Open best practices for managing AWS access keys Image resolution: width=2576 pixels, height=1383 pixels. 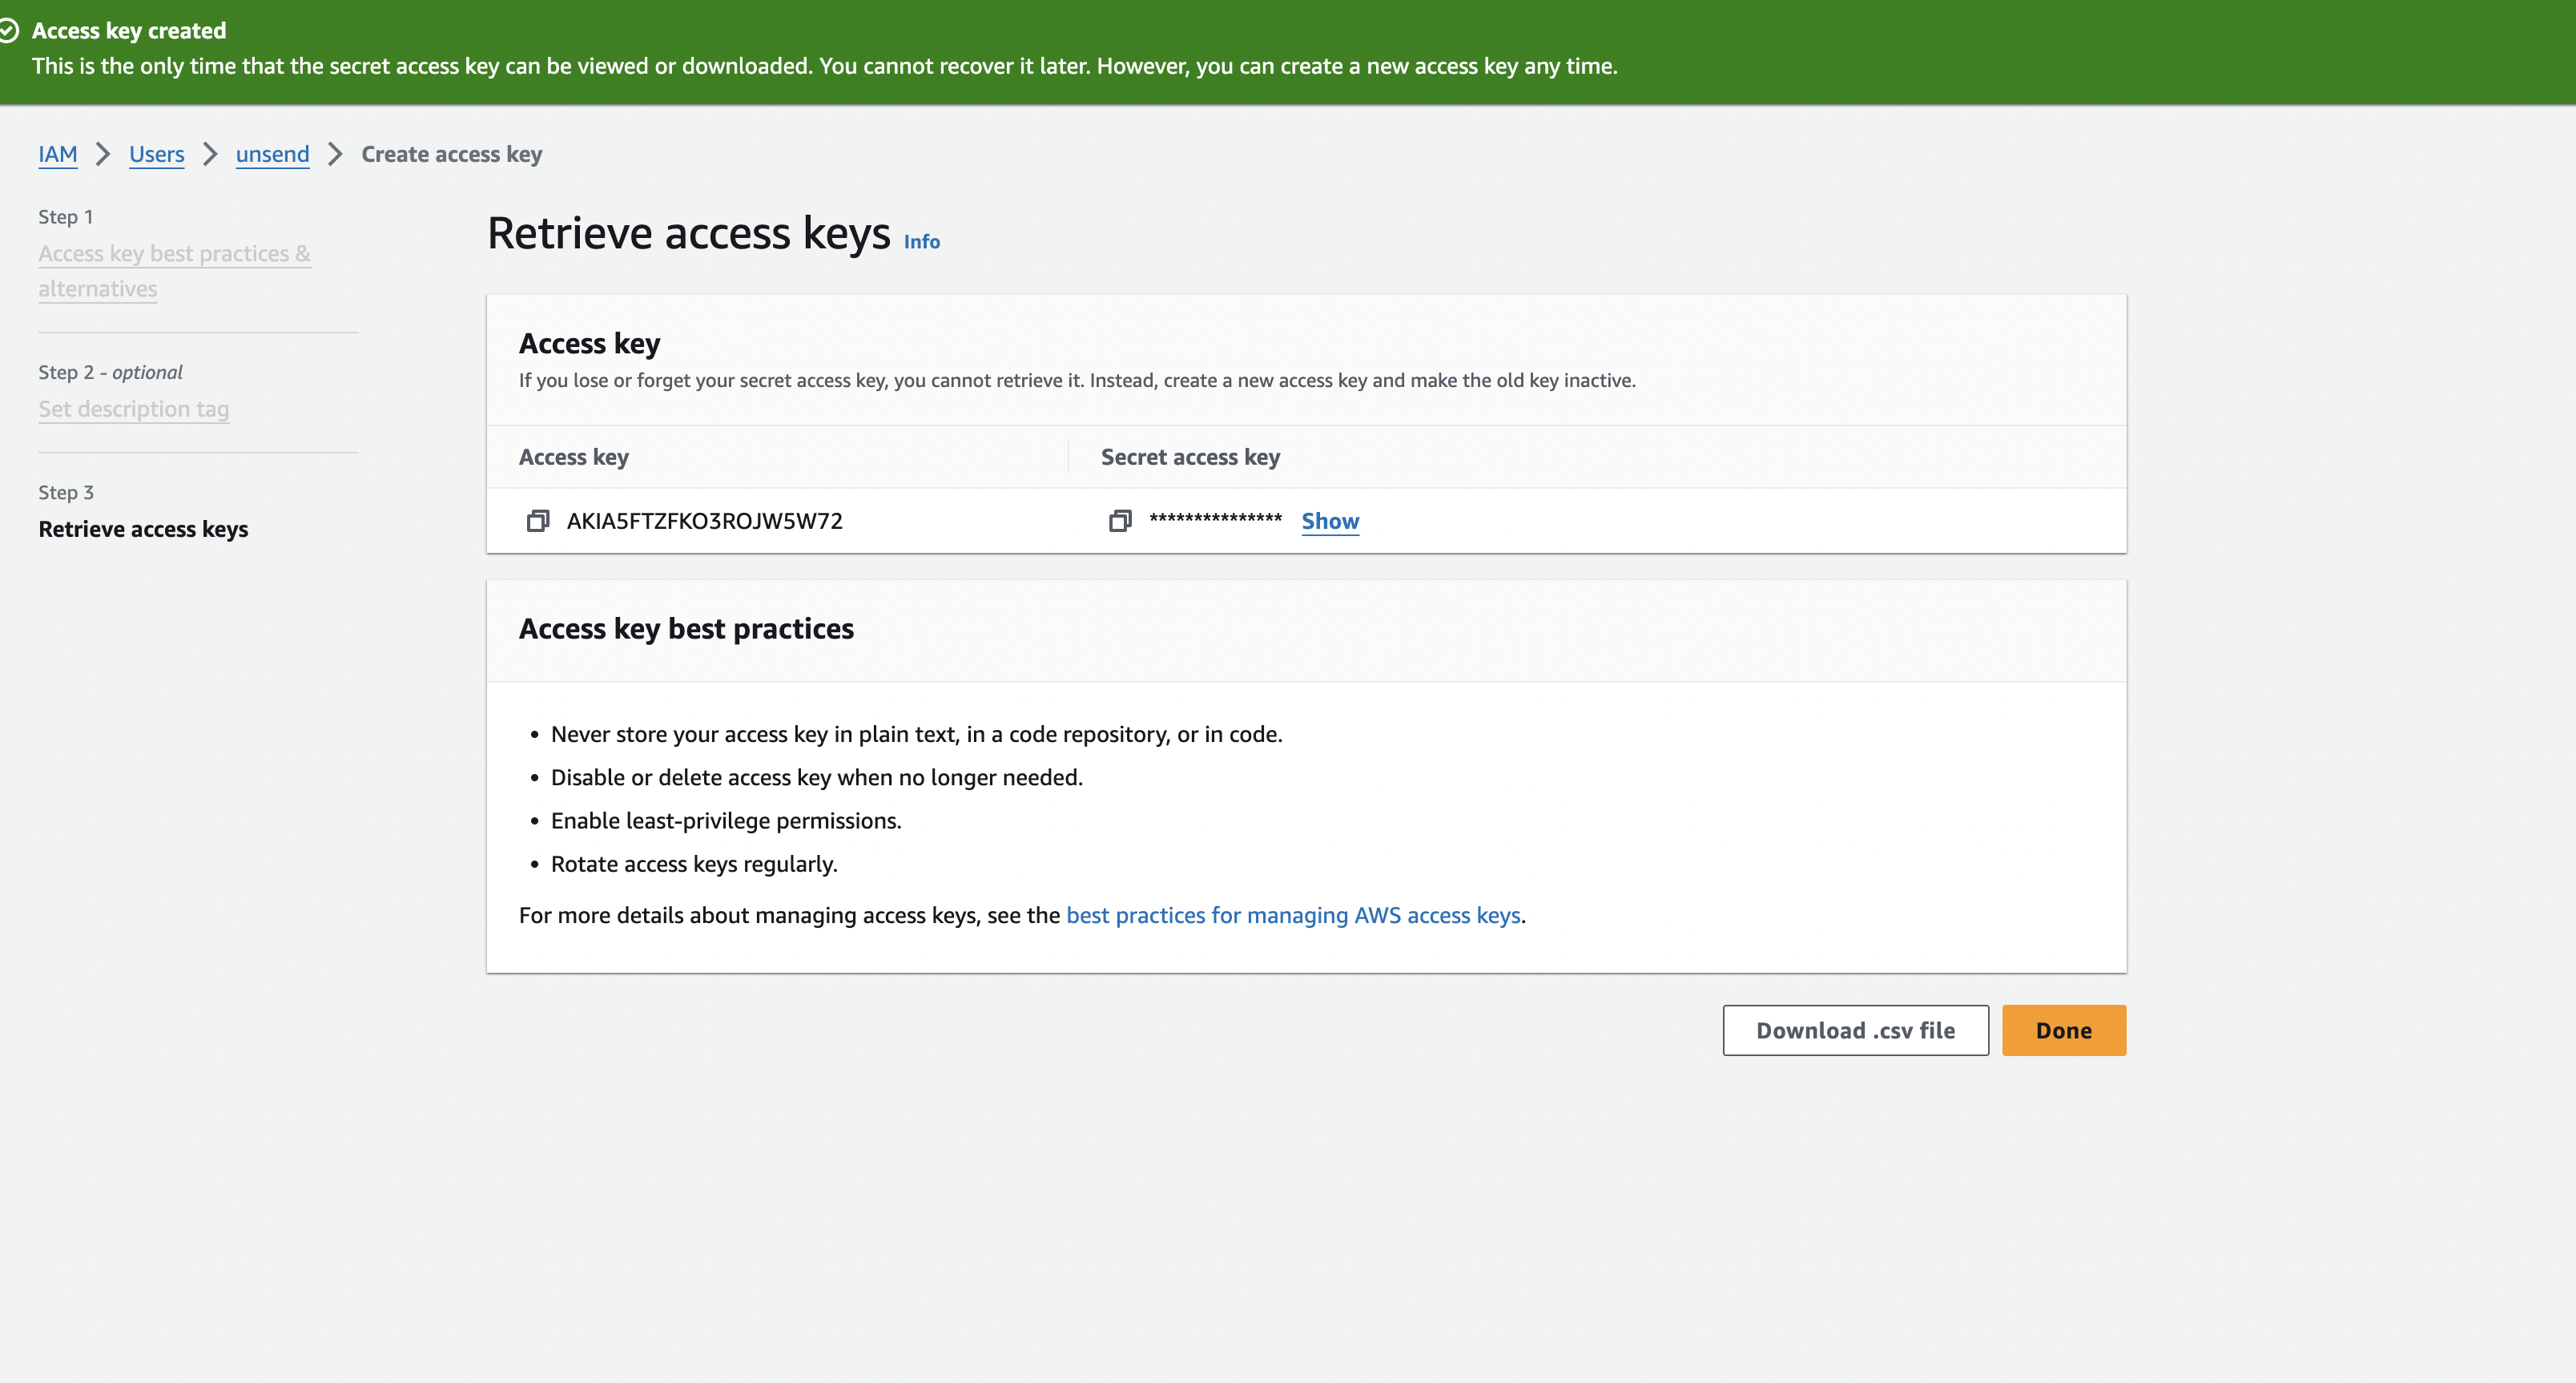tap(1292, 915)
